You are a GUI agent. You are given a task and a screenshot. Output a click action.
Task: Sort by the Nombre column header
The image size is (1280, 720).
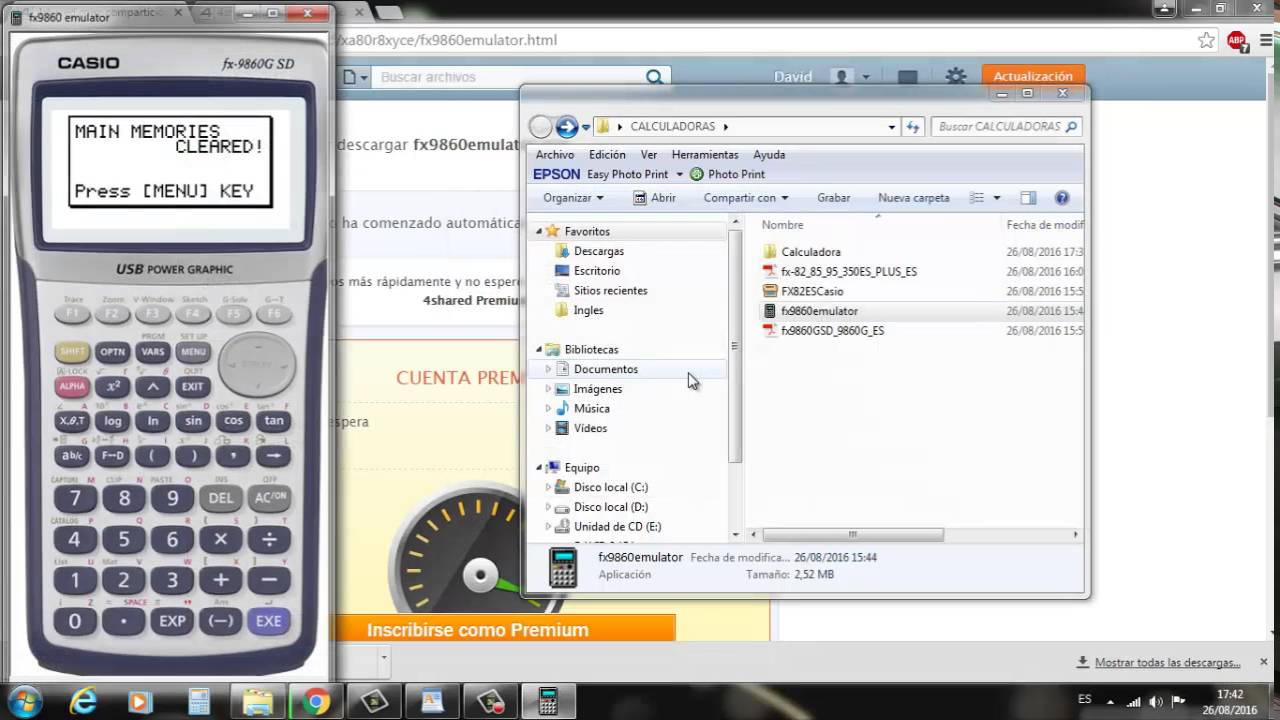[x=782, y=225]
